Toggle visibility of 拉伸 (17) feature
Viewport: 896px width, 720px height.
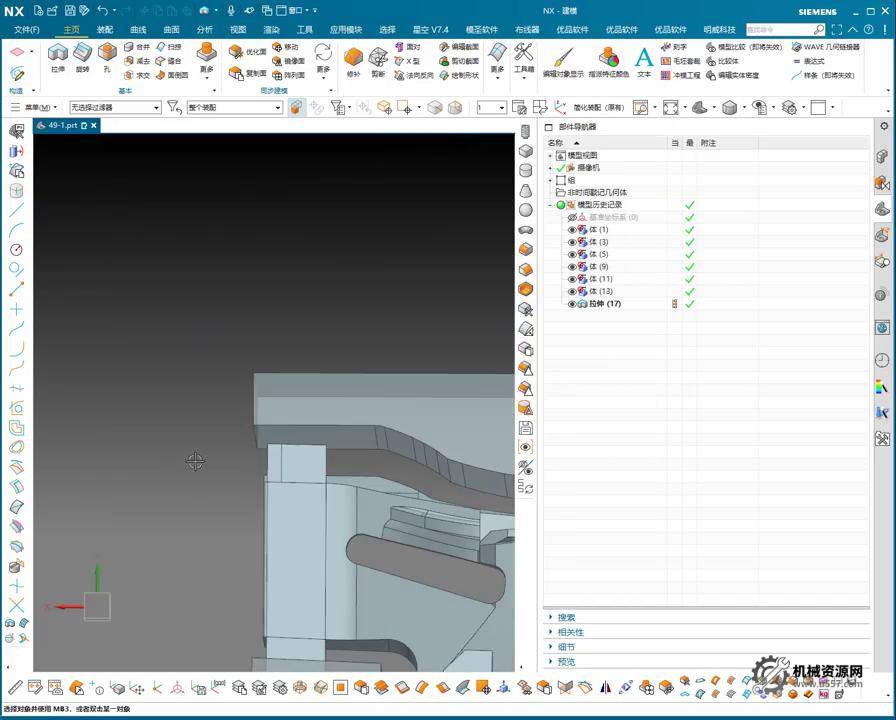point(572,304)
